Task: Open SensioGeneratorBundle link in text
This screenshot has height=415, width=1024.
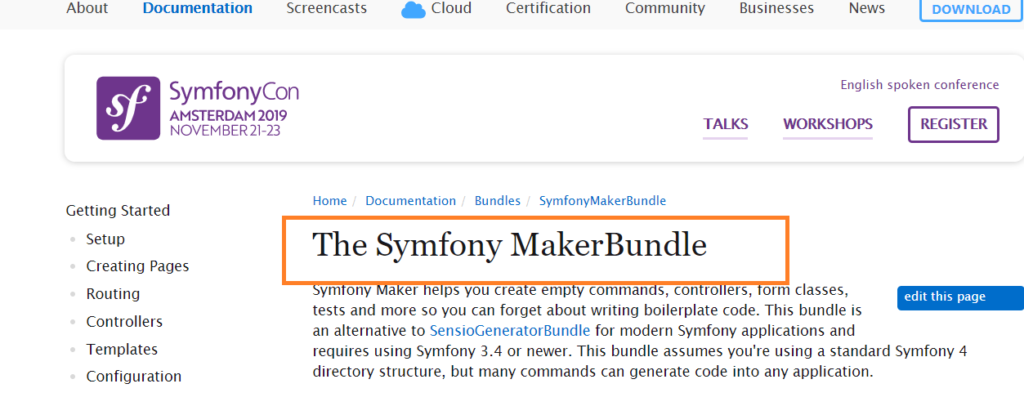Action: point(510,330)
